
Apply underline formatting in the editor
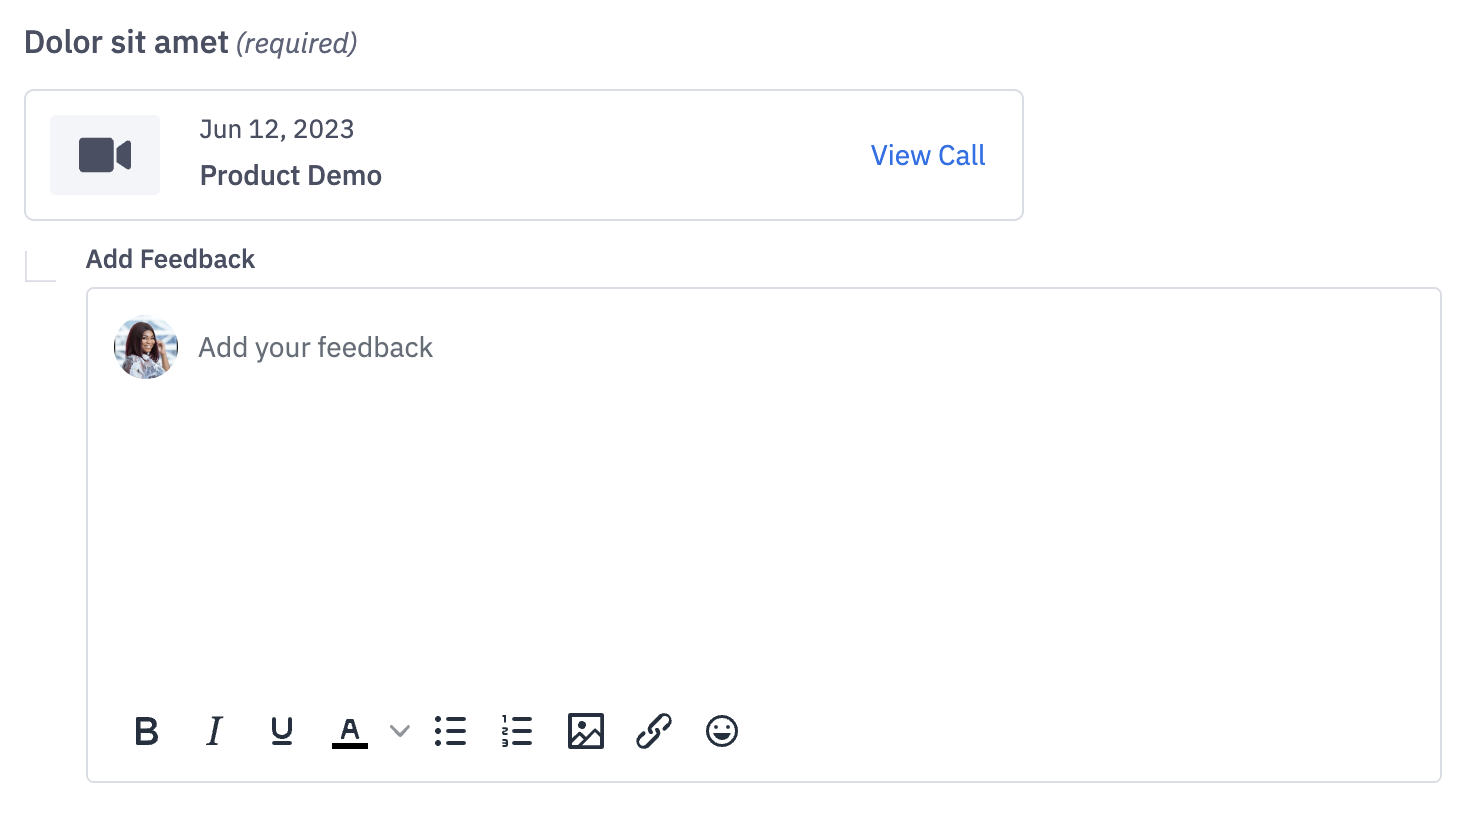pyautogui.click(x=282, y=731)
